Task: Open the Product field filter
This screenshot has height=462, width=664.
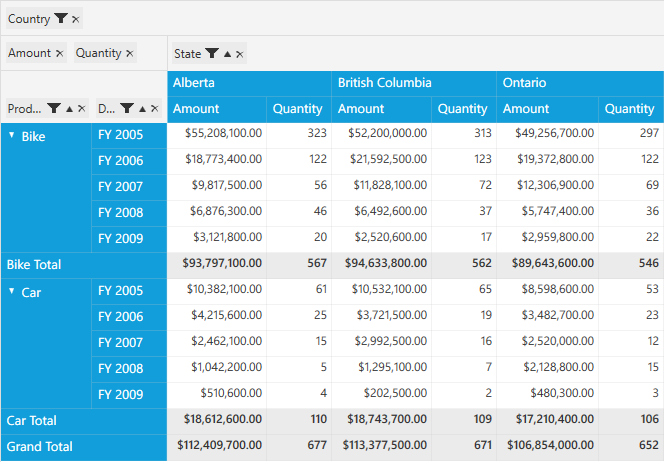Action: (54, 108)
